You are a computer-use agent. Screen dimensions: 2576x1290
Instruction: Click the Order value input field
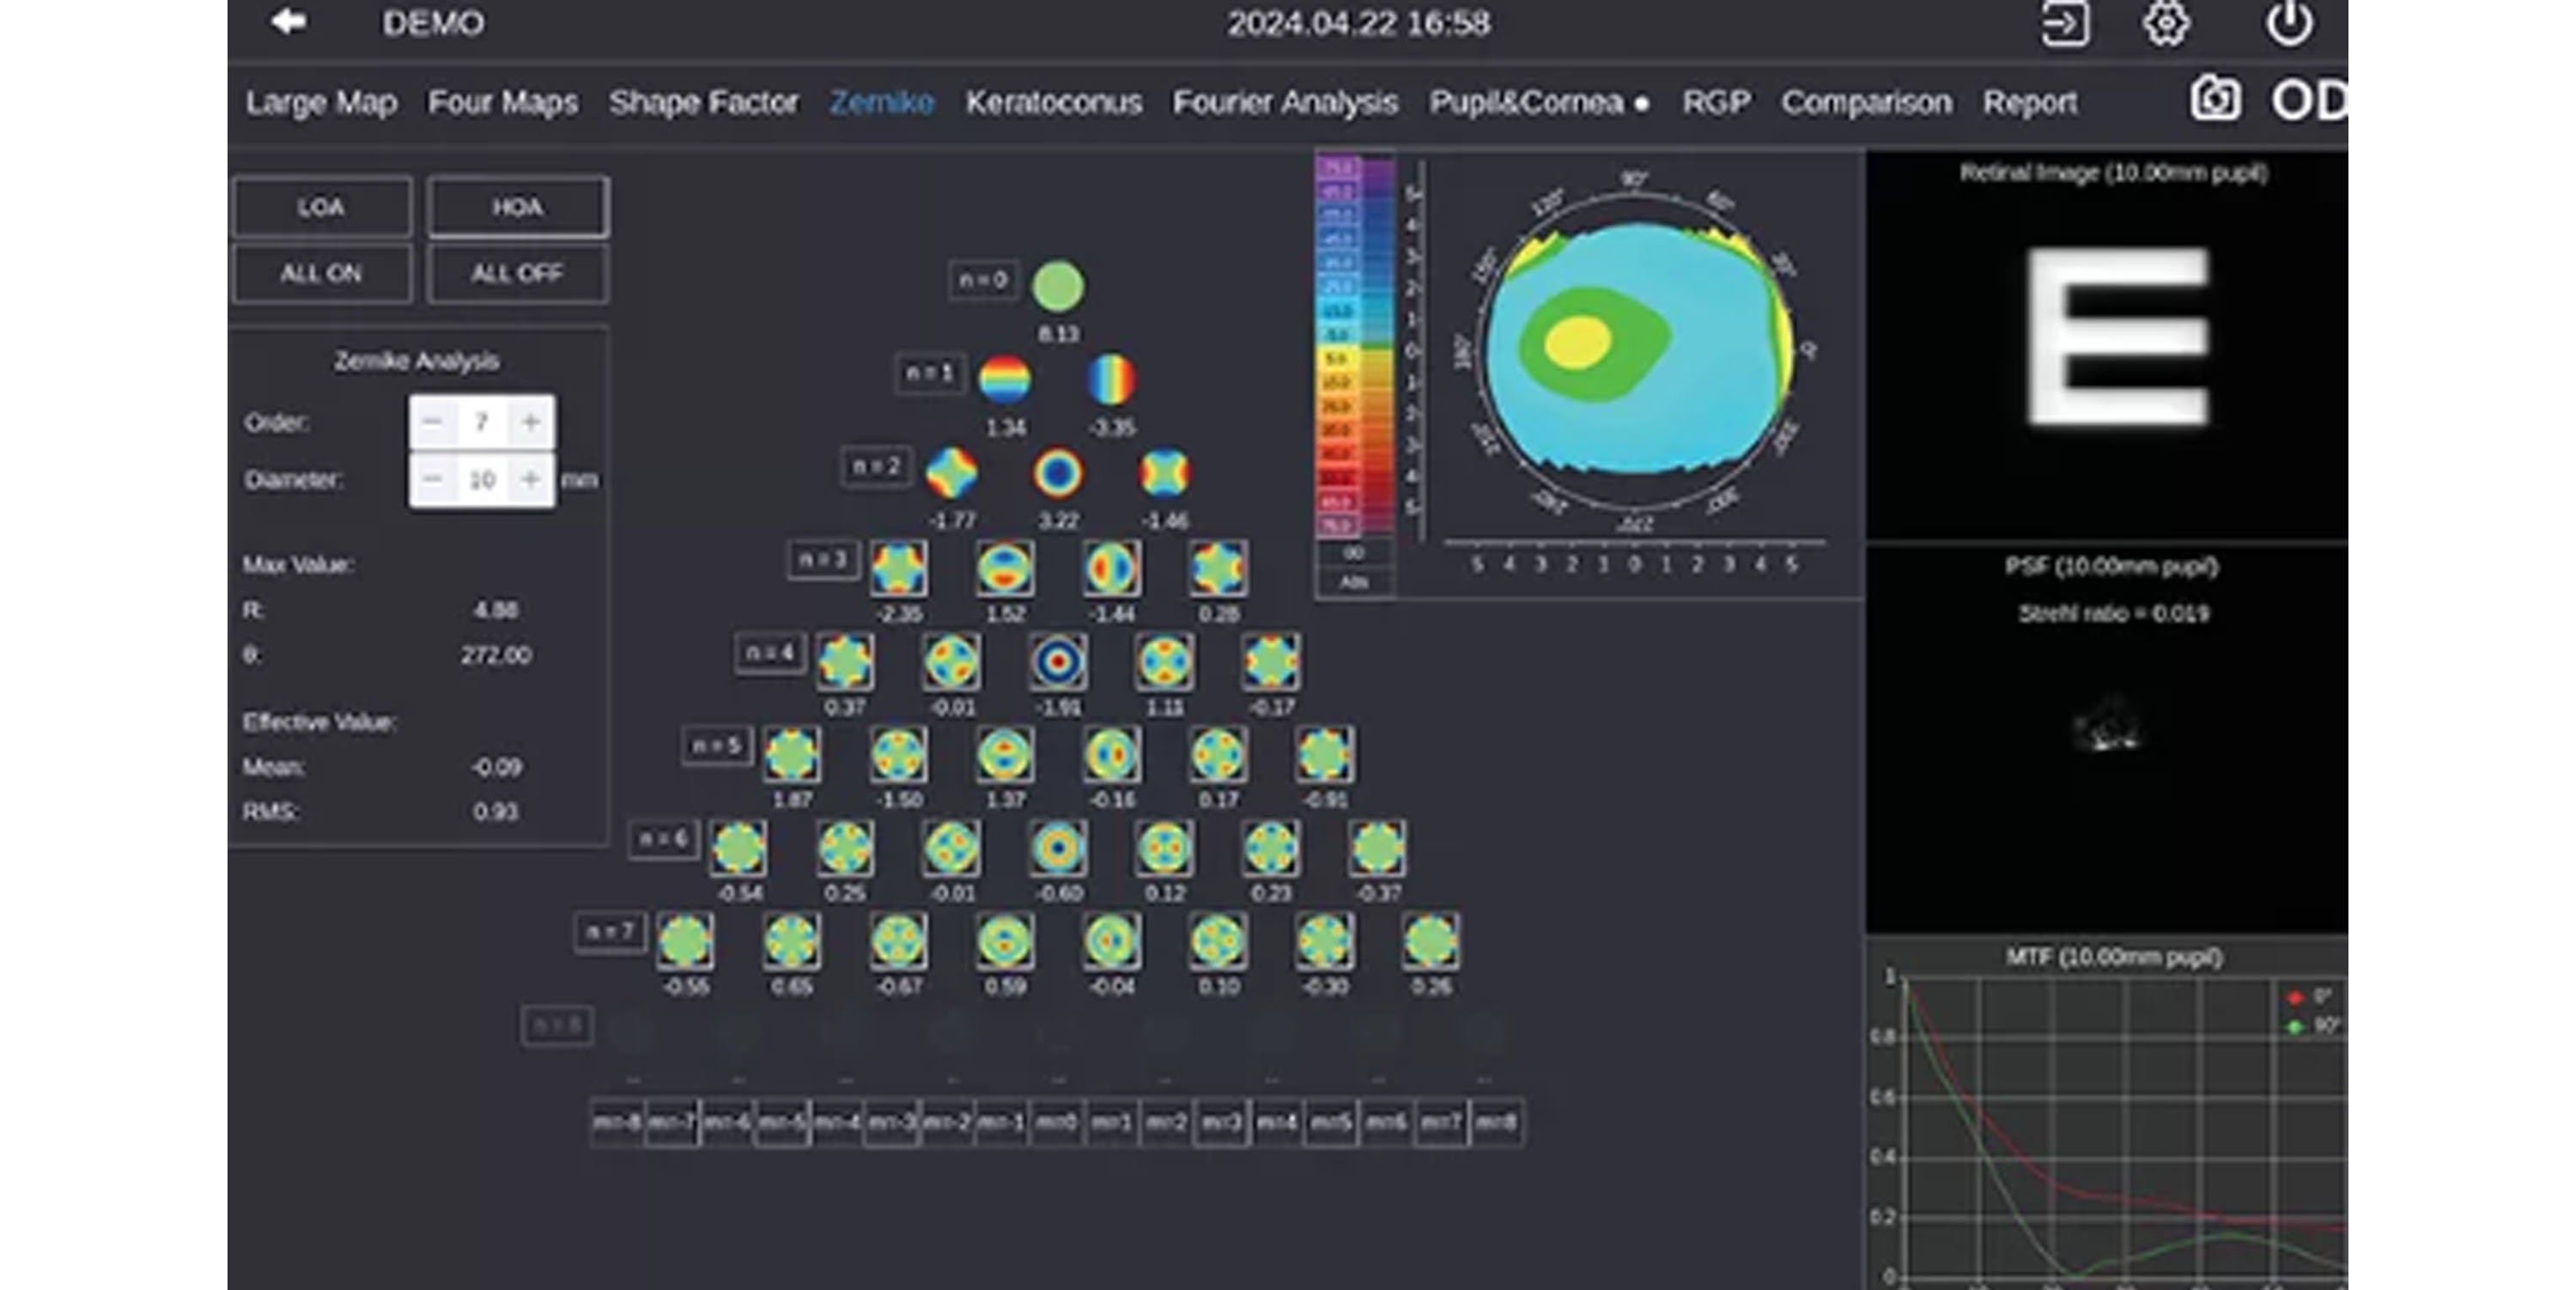click(x=481, y=422)
